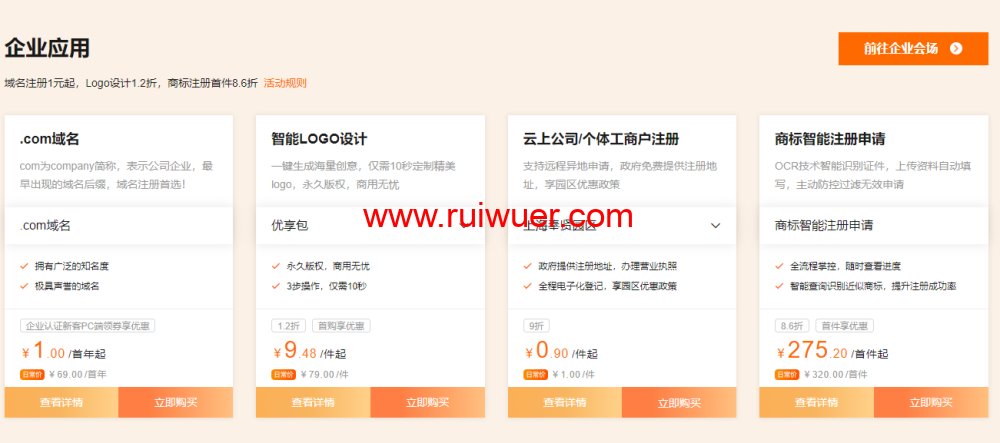Click checkmark icon beside 全流程掌控，随时查看进度
Screen dimensions: 1000x443
pos(780,266)
